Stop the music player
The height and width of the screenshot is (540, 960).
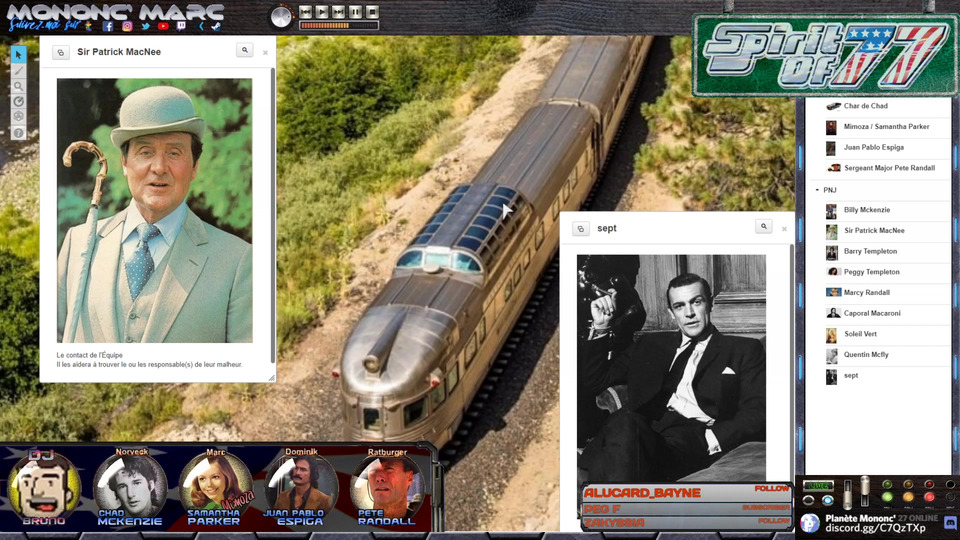[x=372, y=12]
